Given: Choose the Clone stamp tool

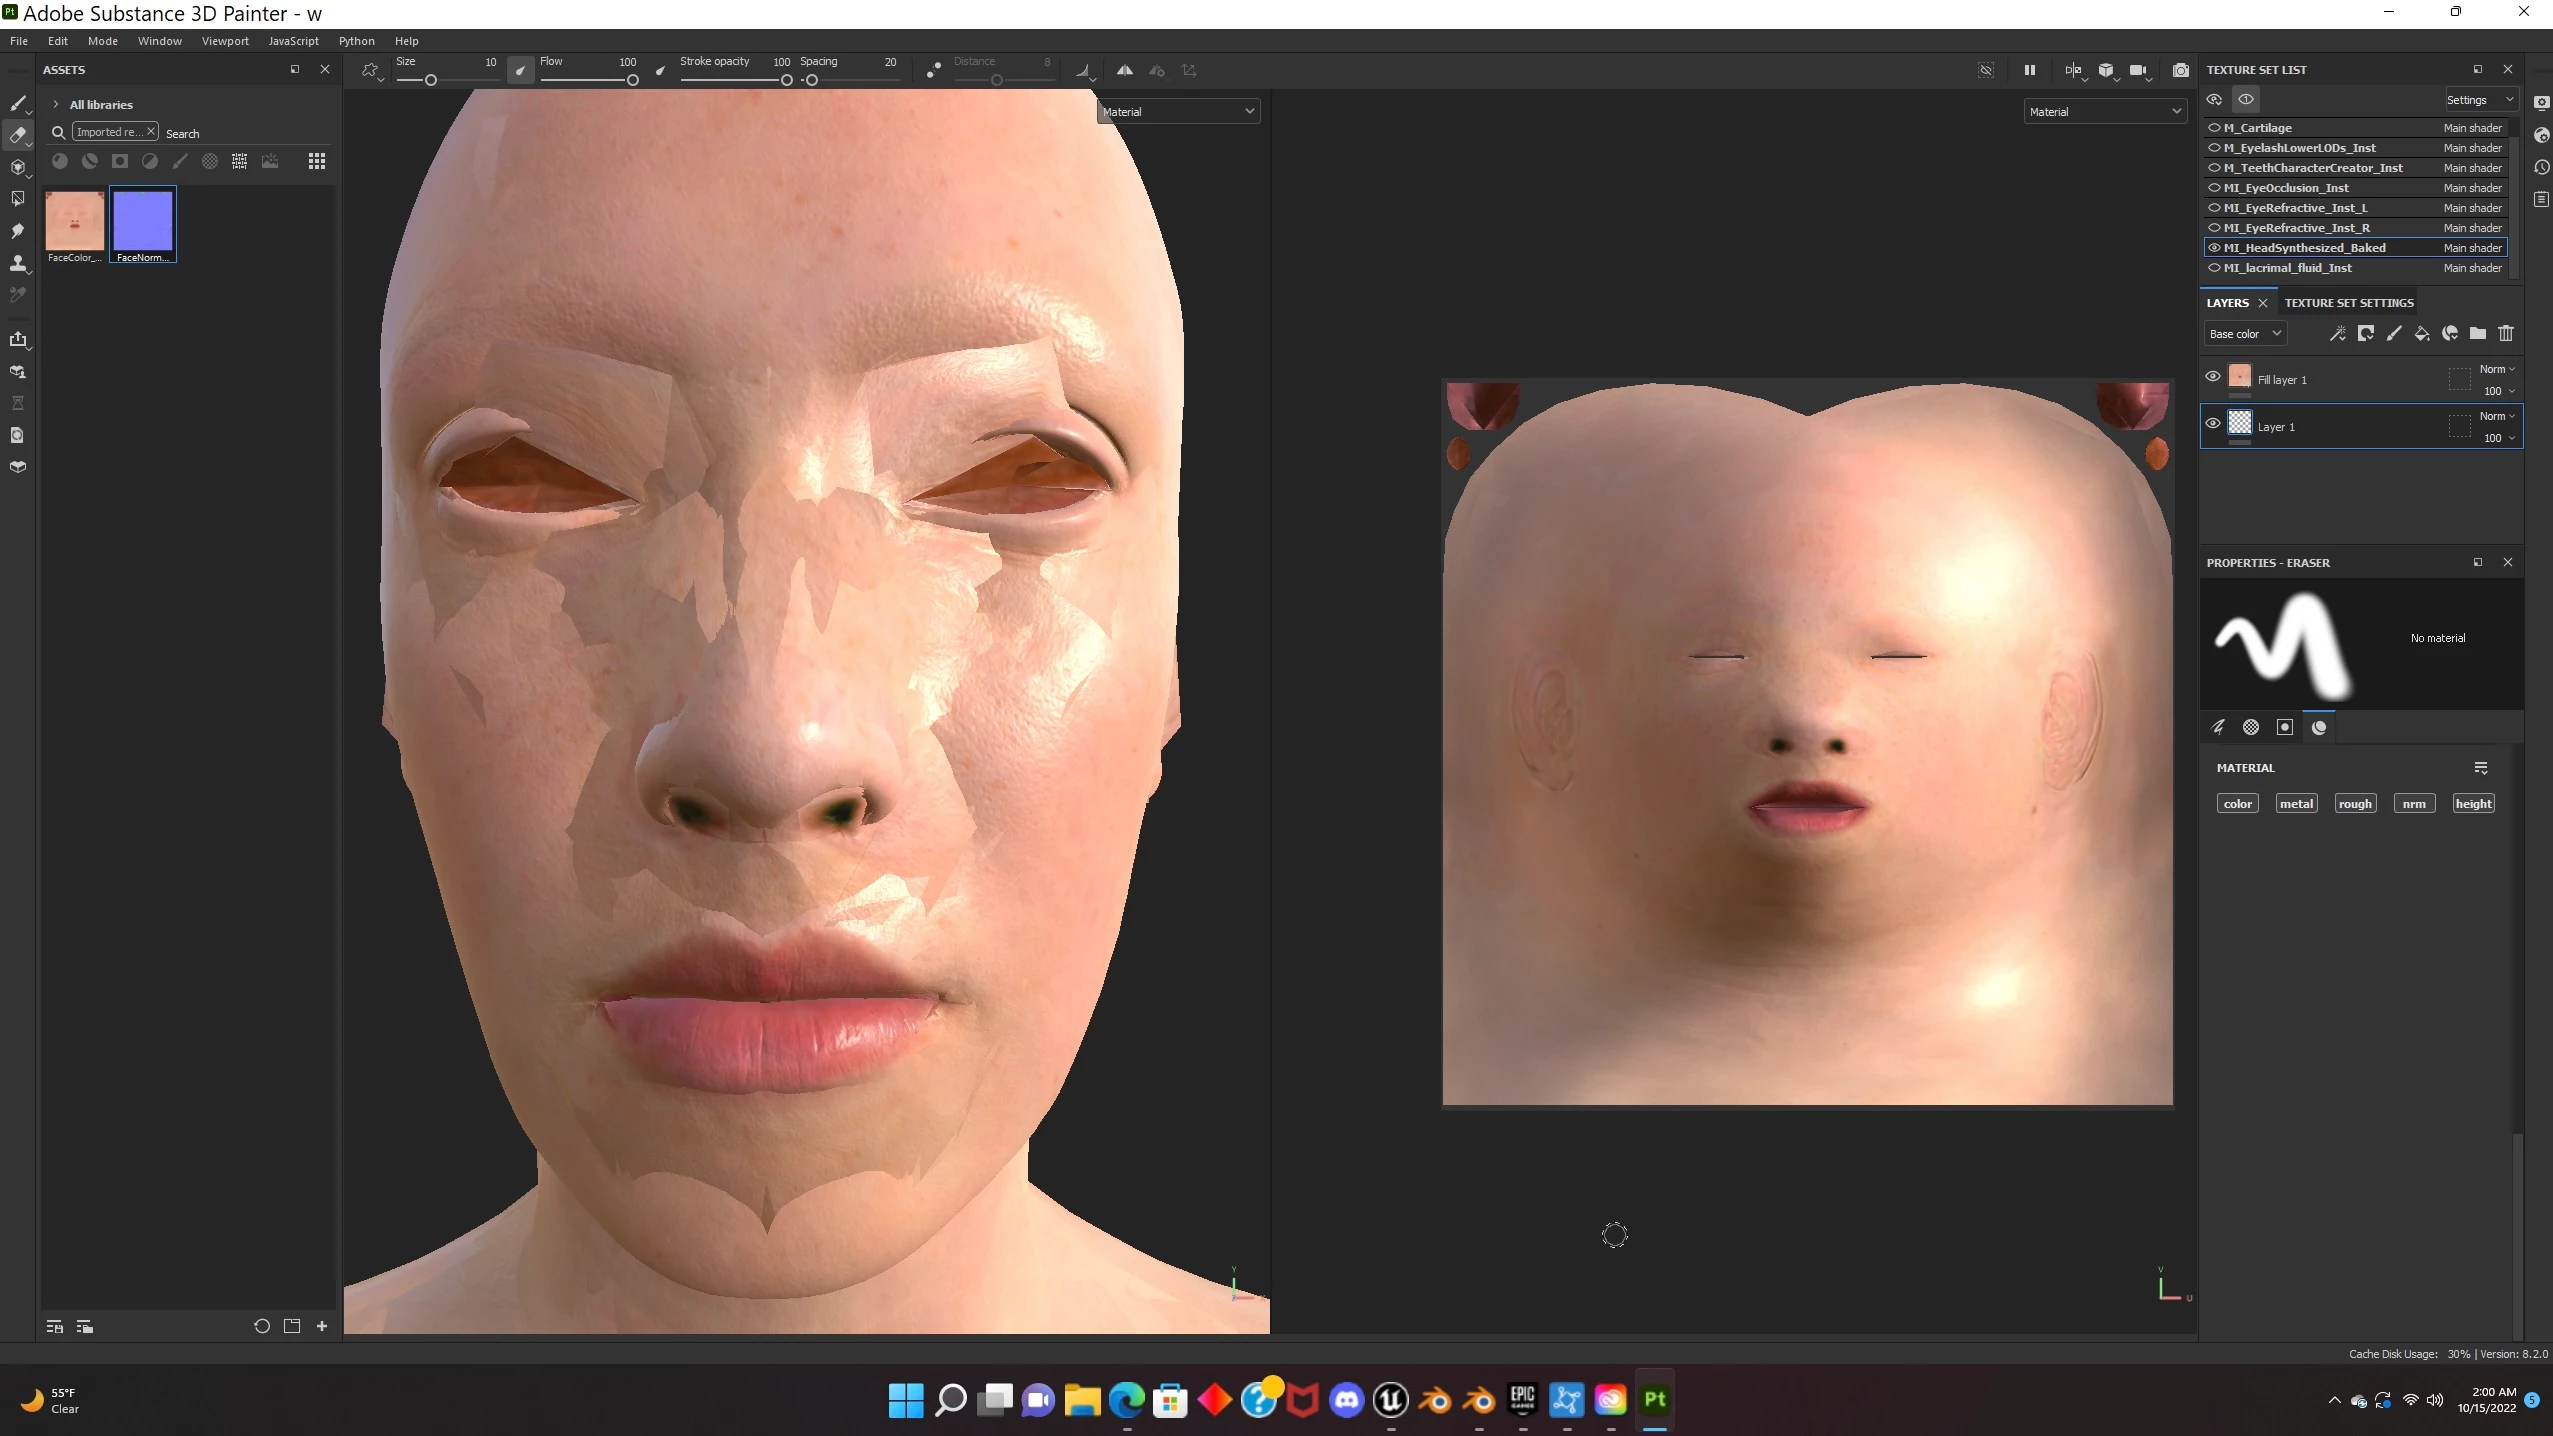Looking at the screenshot, I should (x=17, y=263).
